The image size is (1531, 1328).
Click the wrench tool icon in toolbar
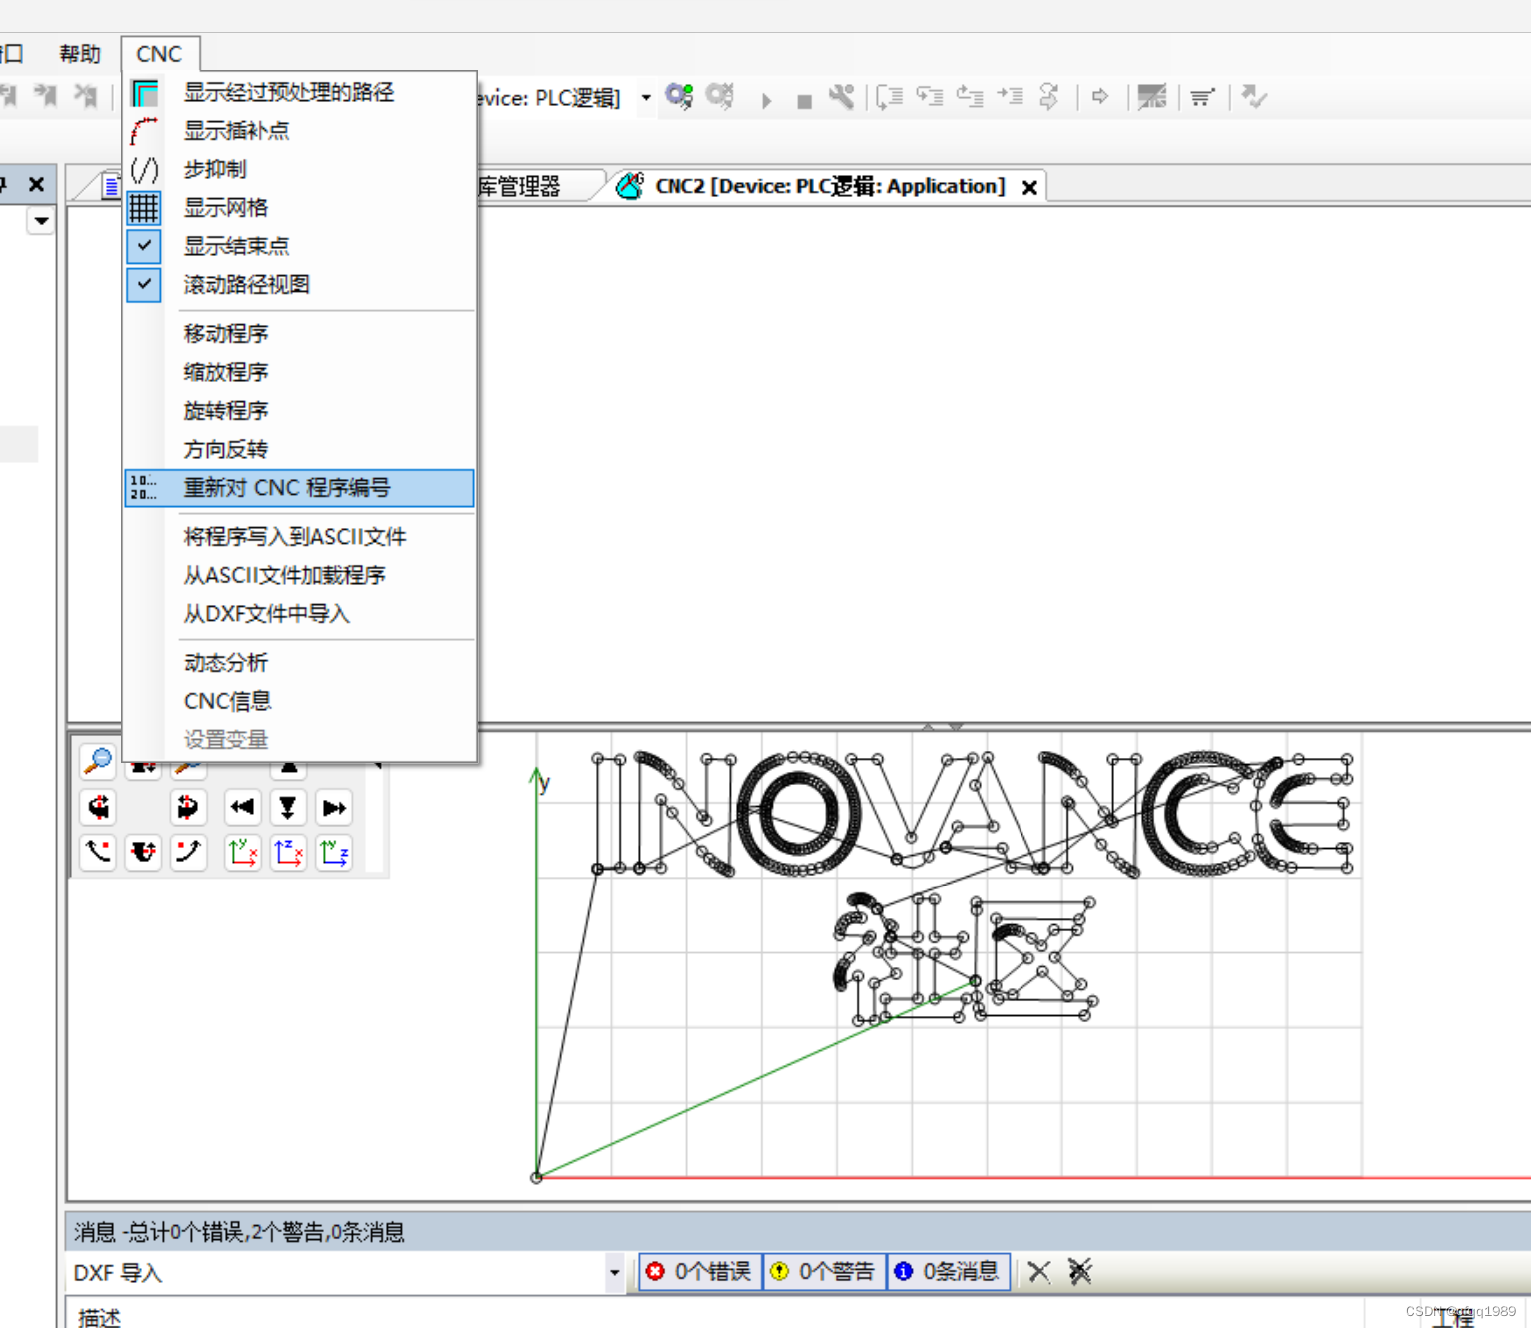[841, 97]
